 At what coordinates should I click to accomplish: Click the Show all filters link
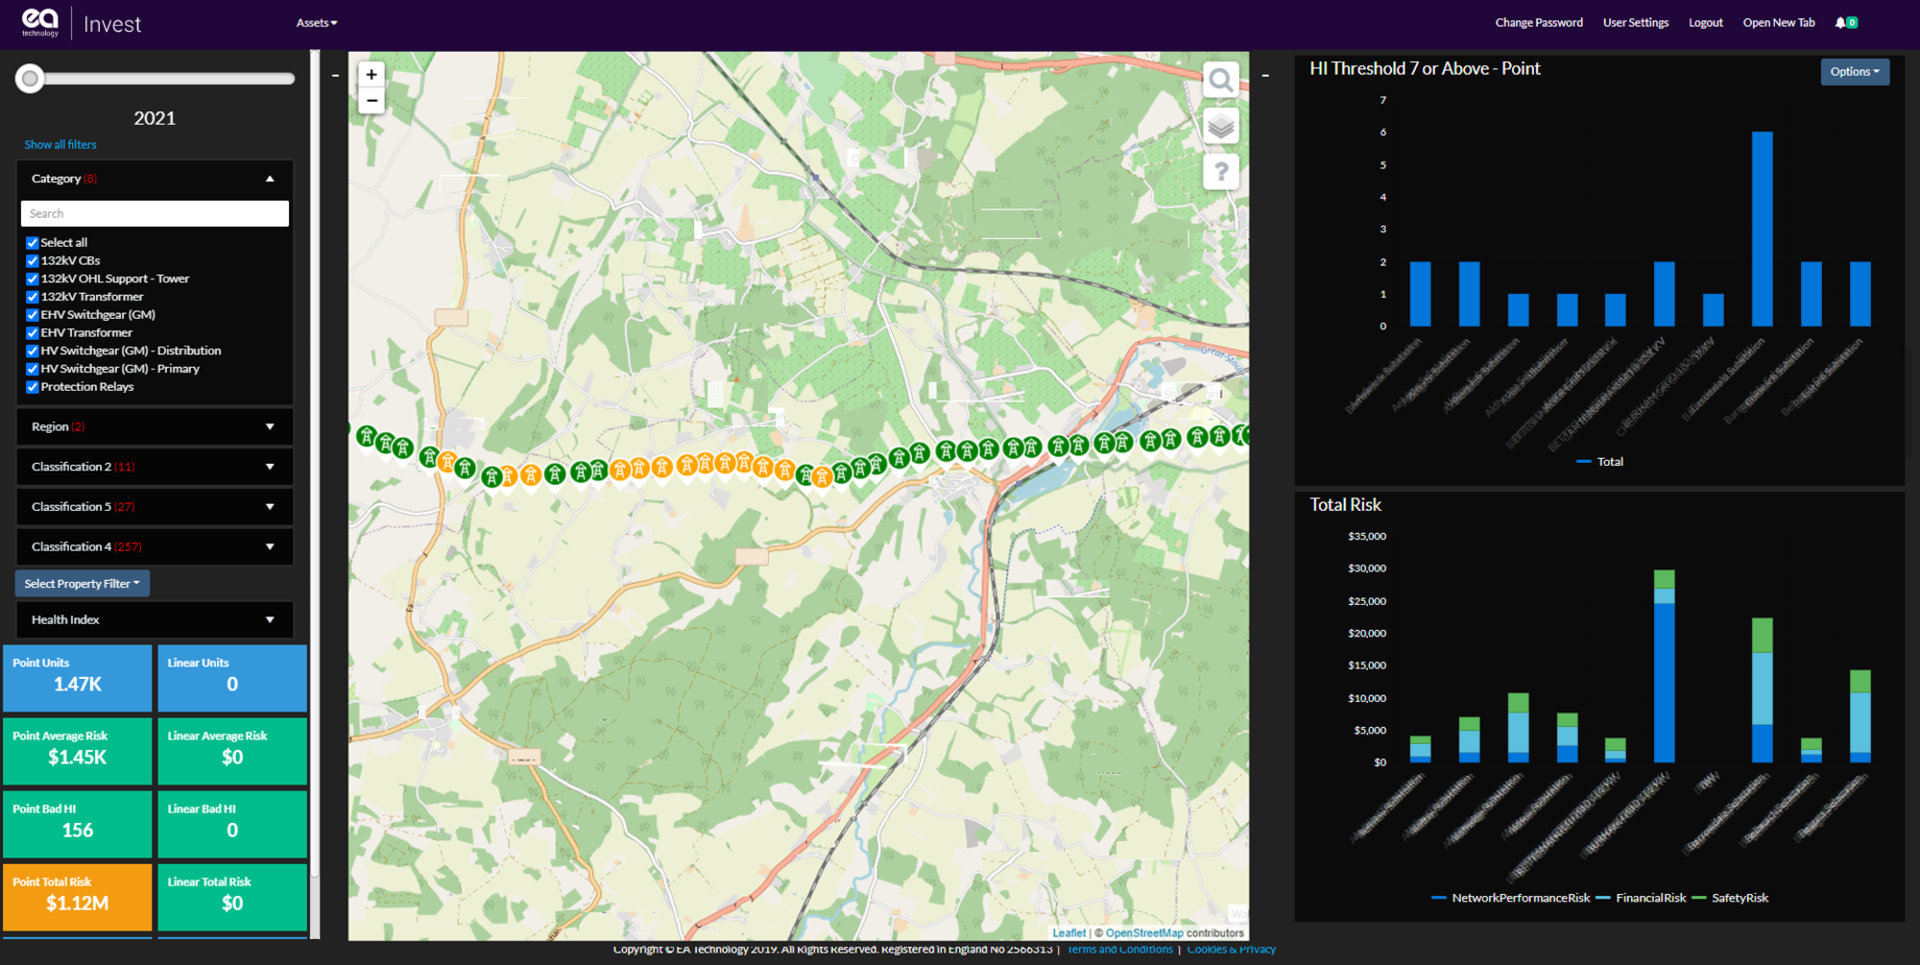(x=60, y=145)
